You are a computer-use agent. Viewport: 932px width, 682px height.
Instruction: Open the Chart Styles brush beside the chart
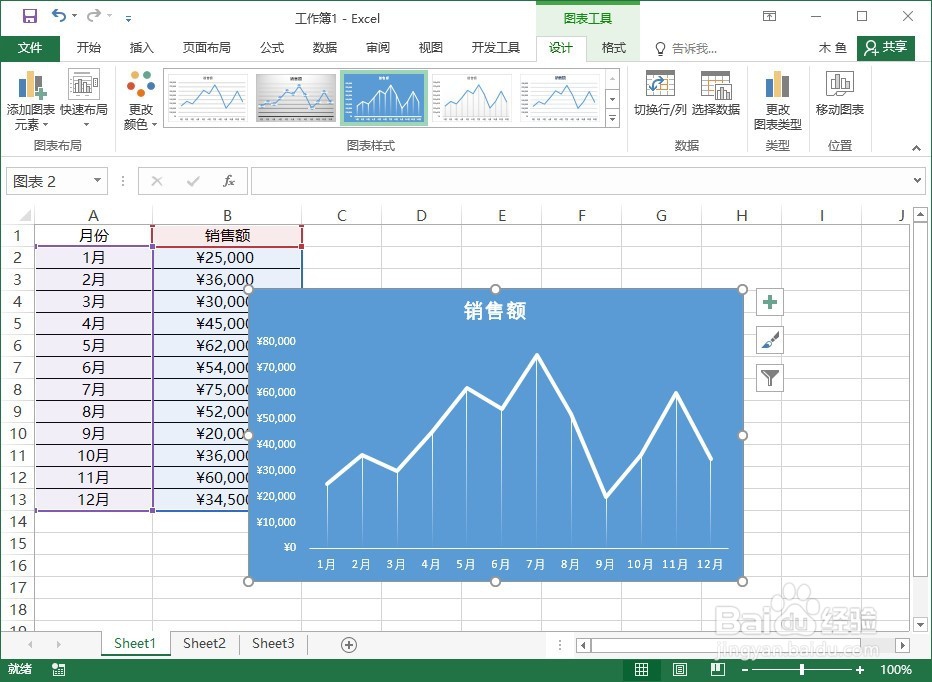pyautogui.click(x=769, y=340)
